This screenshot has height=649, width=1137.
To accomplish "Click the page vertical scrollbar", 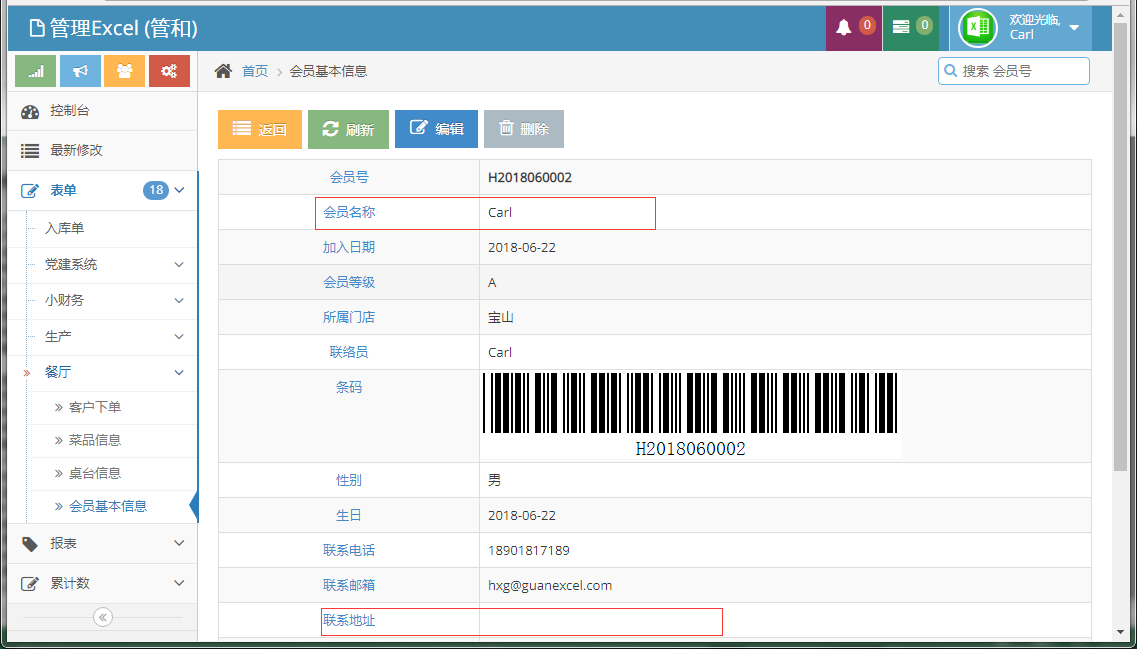I will tap(1120, 247).
